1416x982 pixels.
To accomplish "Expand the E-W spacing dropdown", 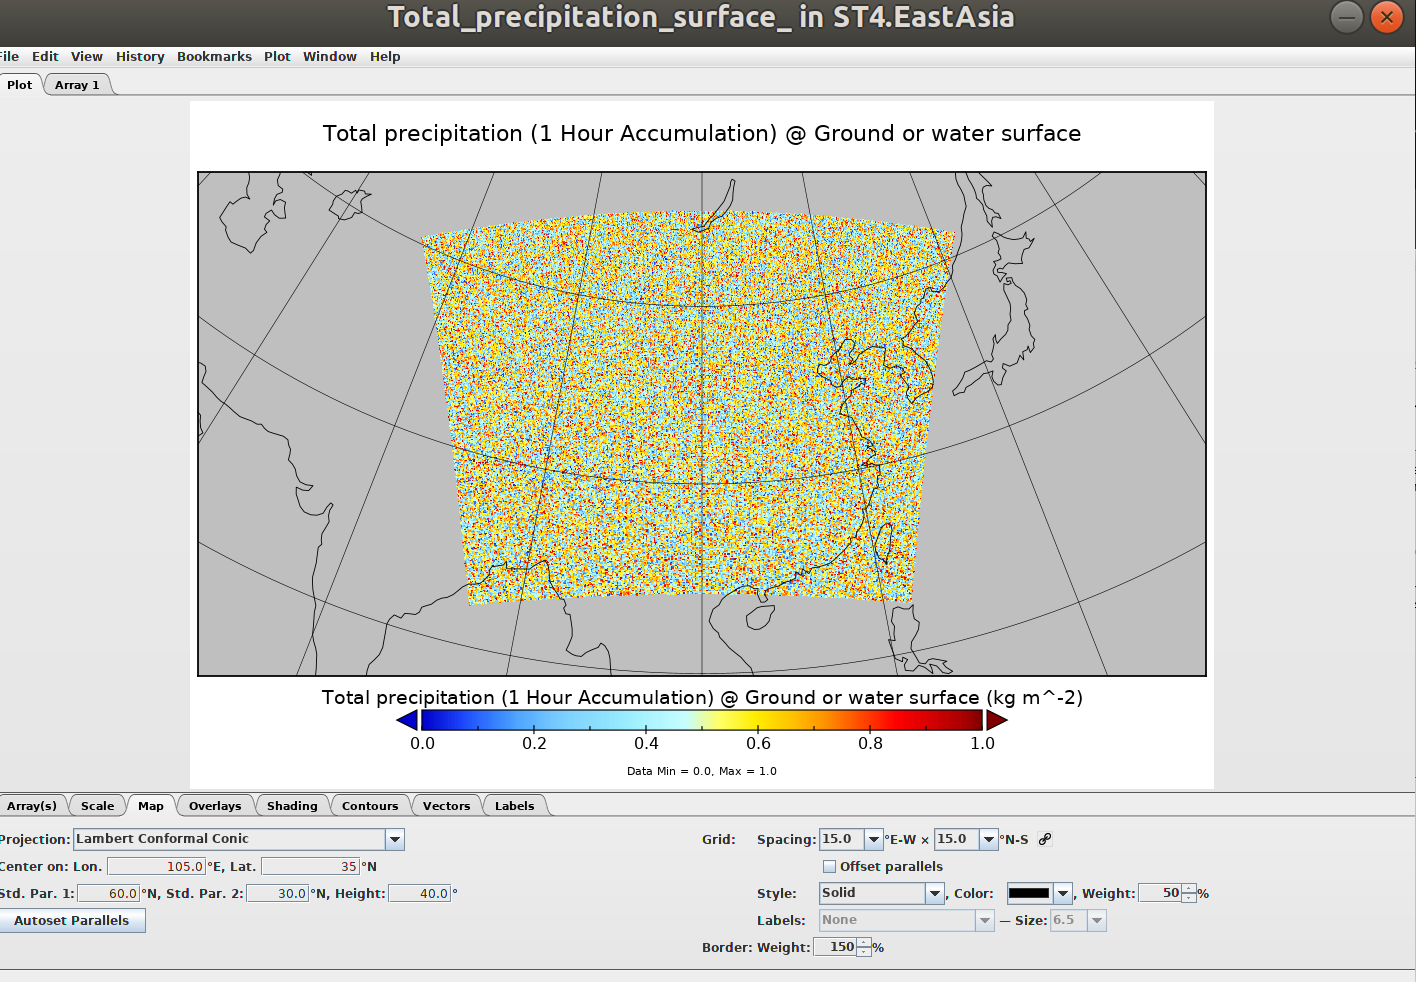I will pyautogui.click(x=874, y=839).
